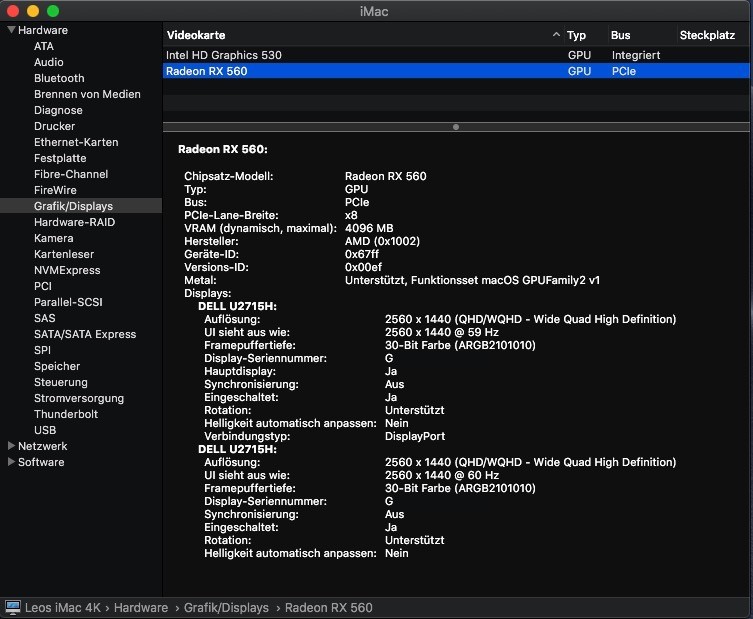
Task: Select Ethernet-Karten in sidebar
Action: tap(76, 142)
